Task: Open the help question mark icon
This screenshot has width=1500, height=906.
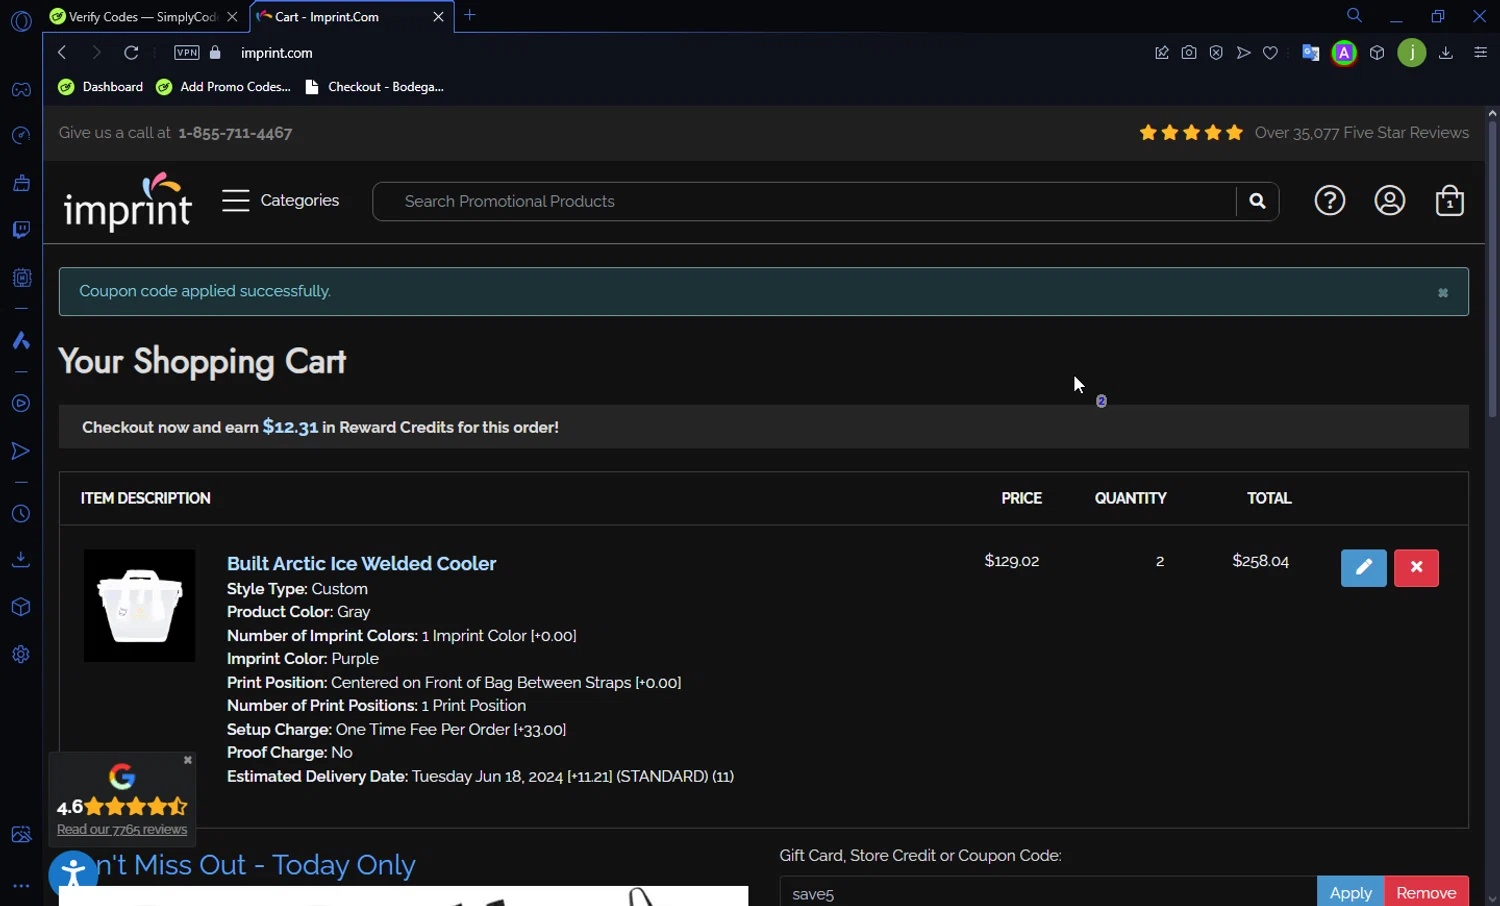Action: (1329, 201)
